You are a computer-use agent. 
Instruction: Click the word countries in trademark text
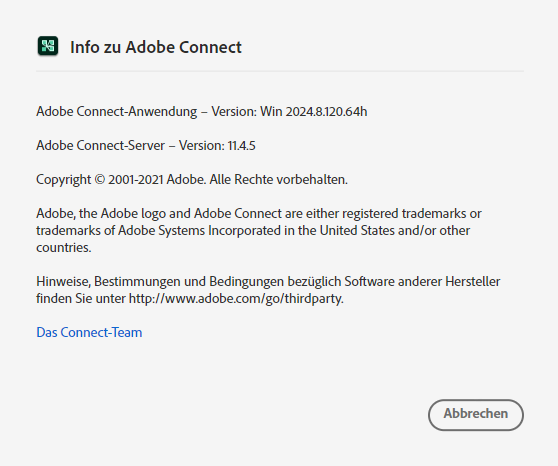pos(64,247)
